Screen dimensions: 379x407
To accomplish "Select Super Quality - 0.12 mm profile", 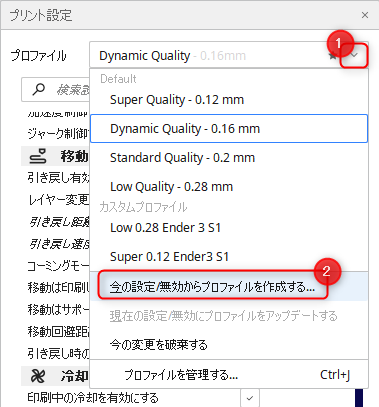I will [229, 100].
